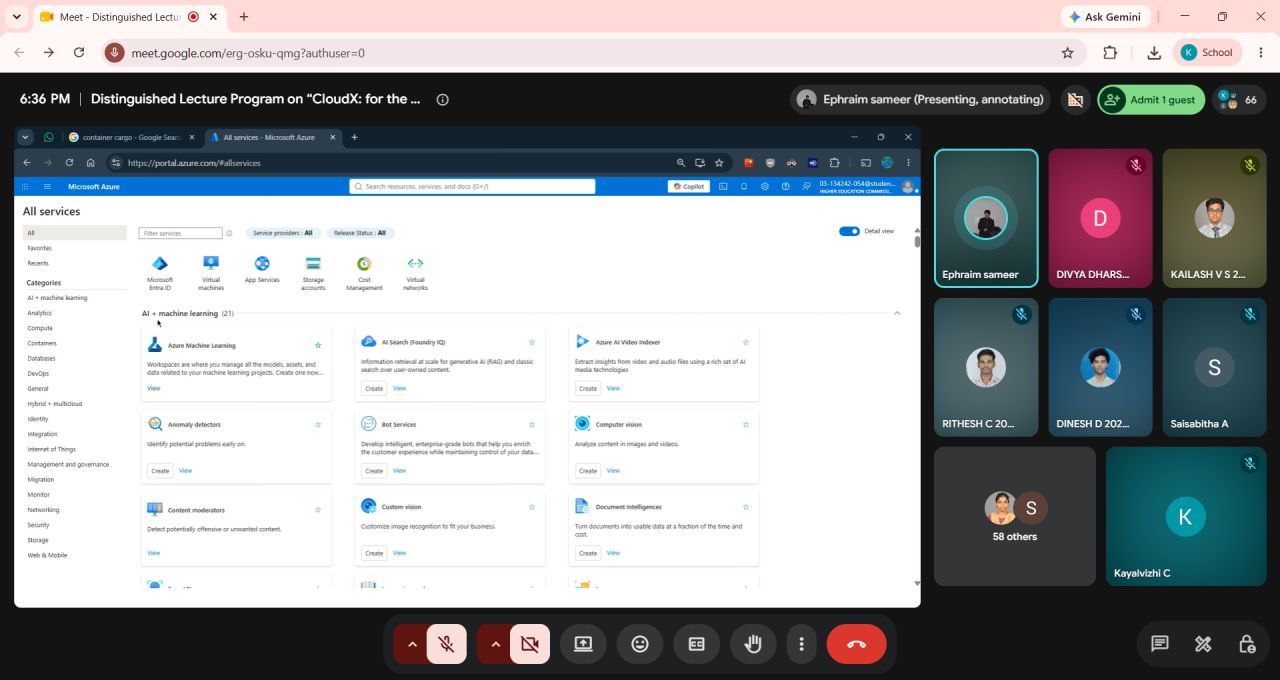Open a new Chrome tab
The image size is (1280, 680).
(x=244, y=17)
